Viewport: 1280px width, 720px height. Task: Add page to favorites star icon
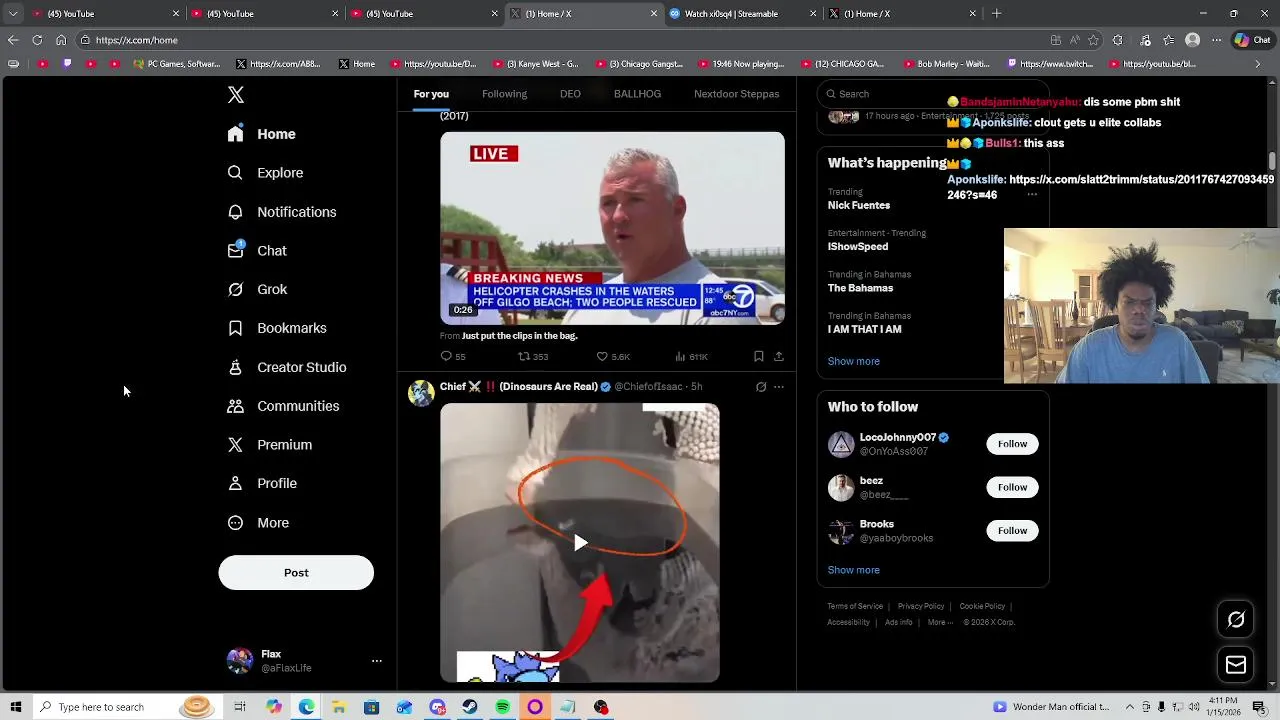1094,40
